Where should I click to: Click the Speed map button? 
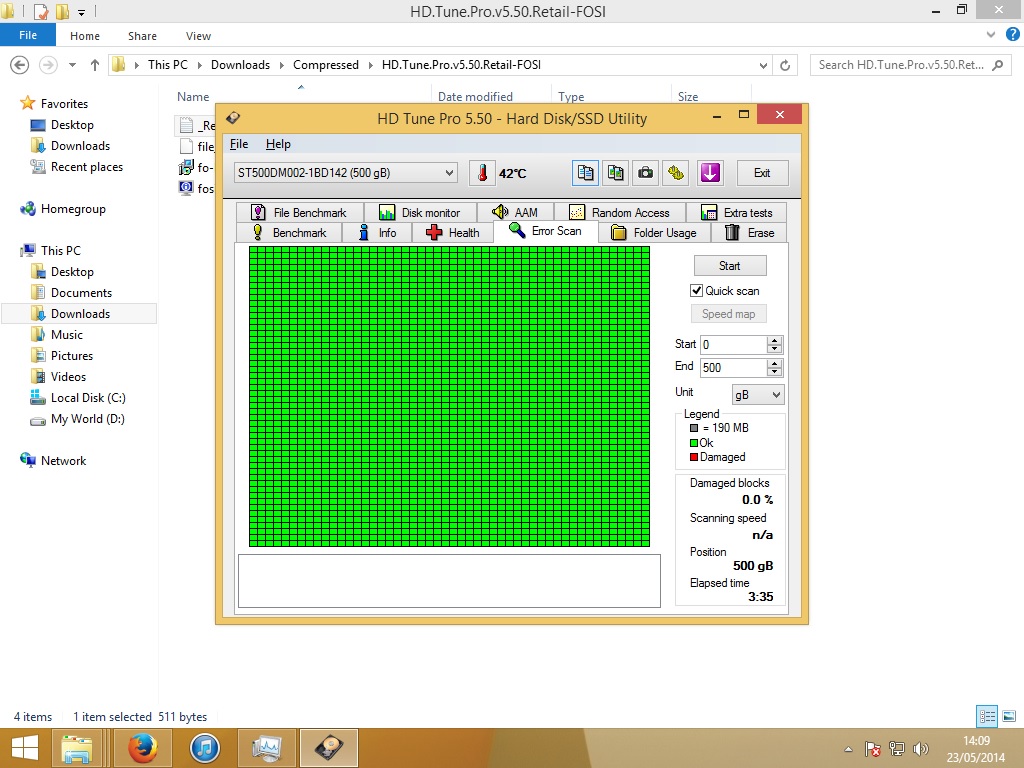(728, 314)
